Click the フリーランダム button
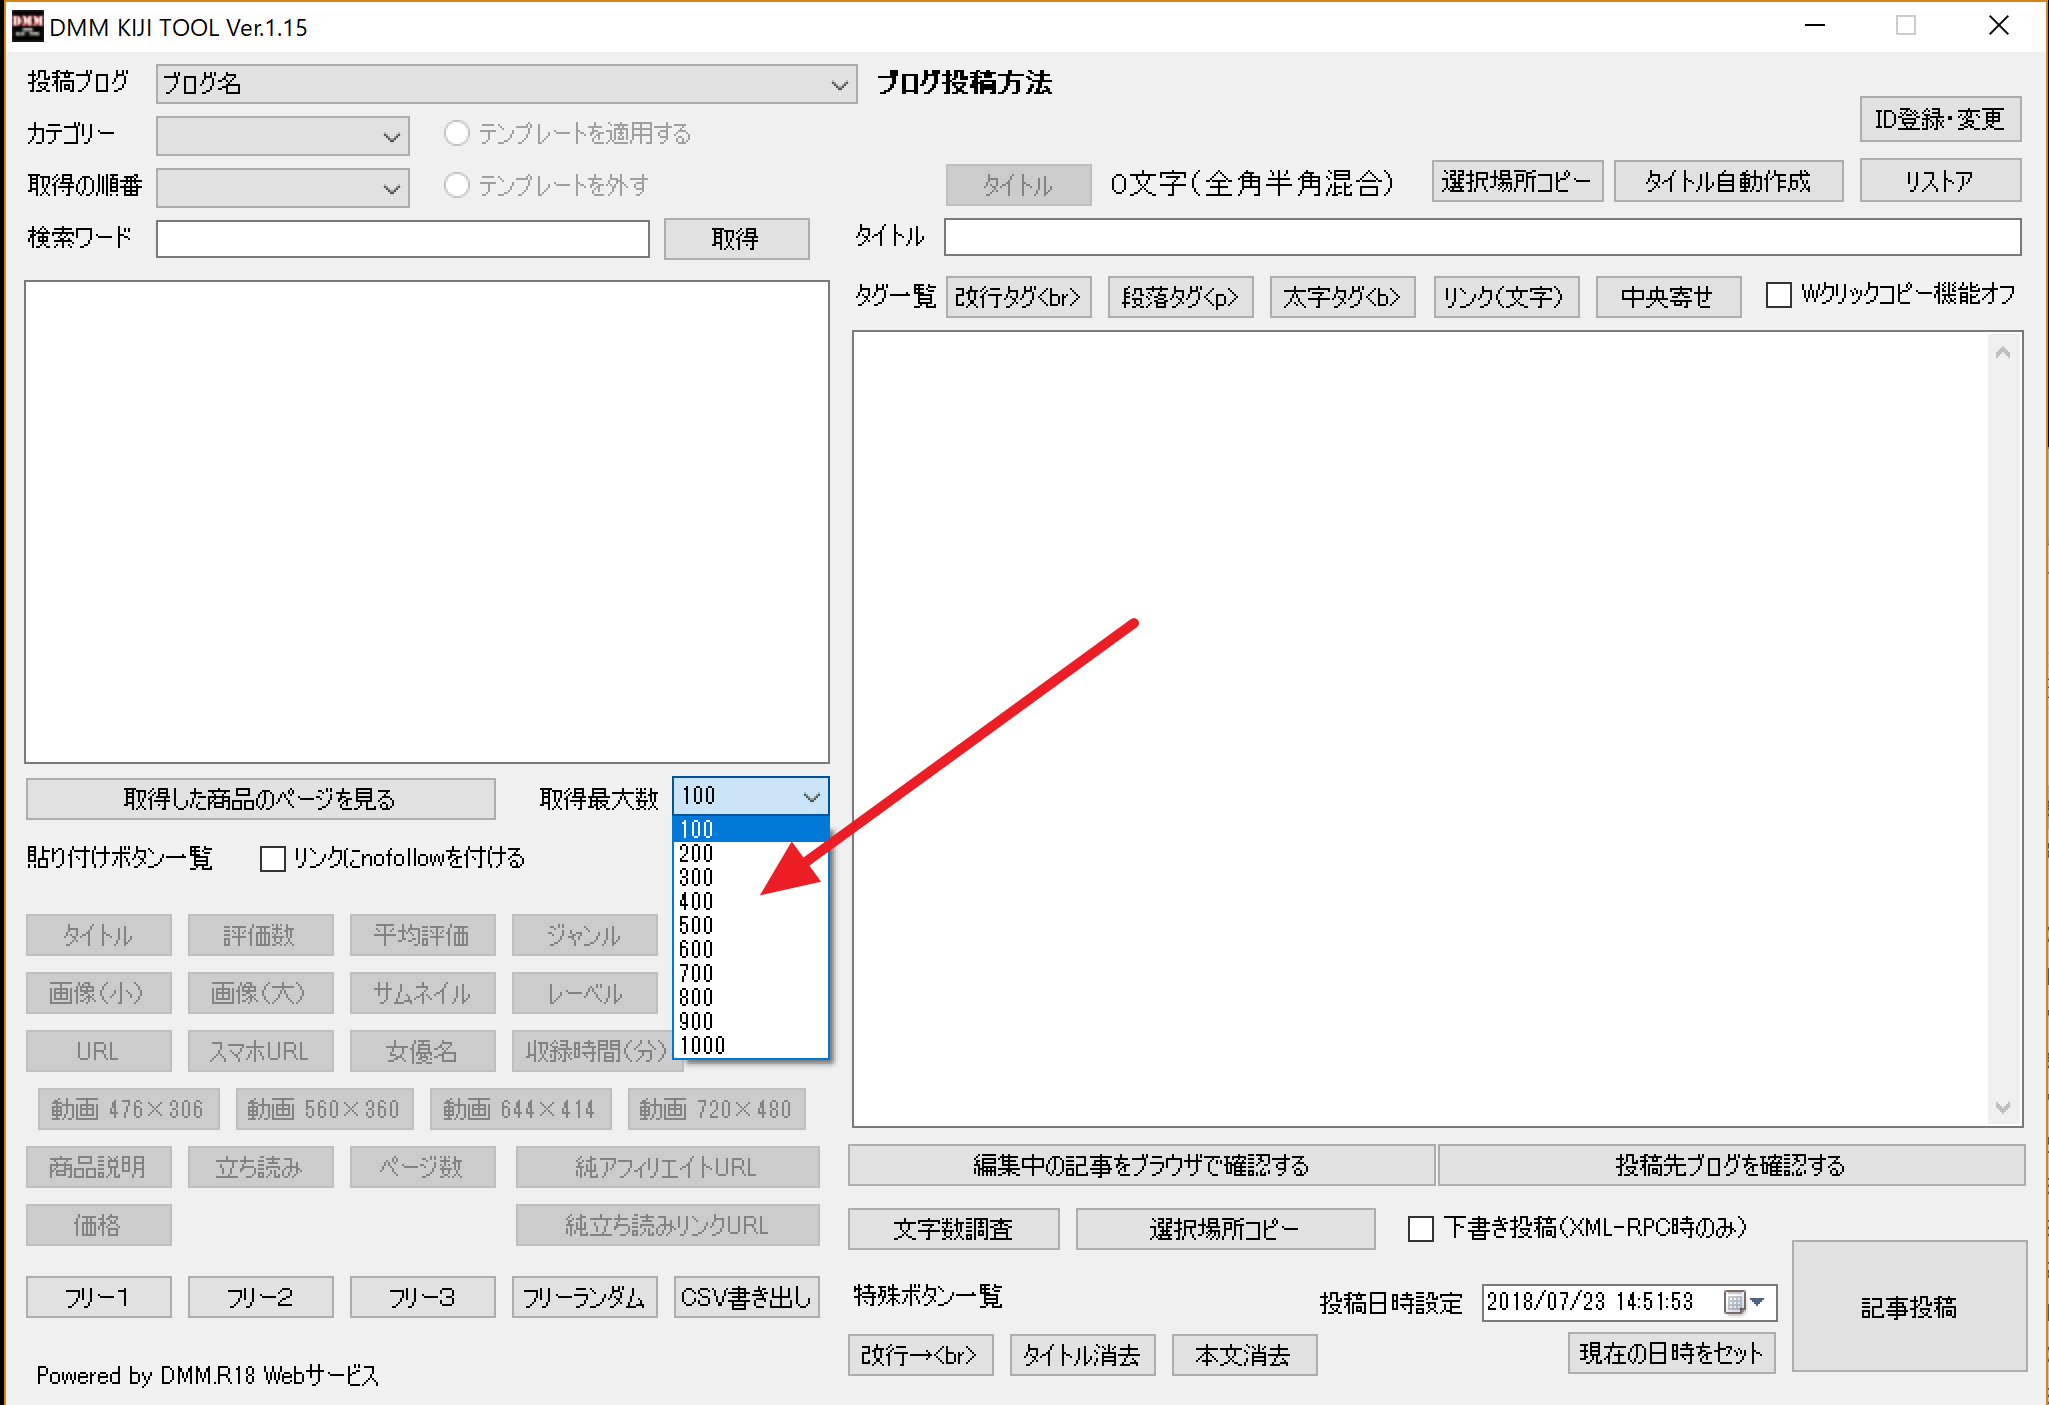The width and height of the screenshot is (2049, 1405). (584, 1297)
